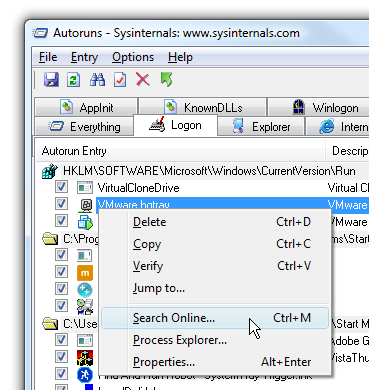Open the Options menu
The height and width of the screenshot is (390, 369).
click(133, 57)
